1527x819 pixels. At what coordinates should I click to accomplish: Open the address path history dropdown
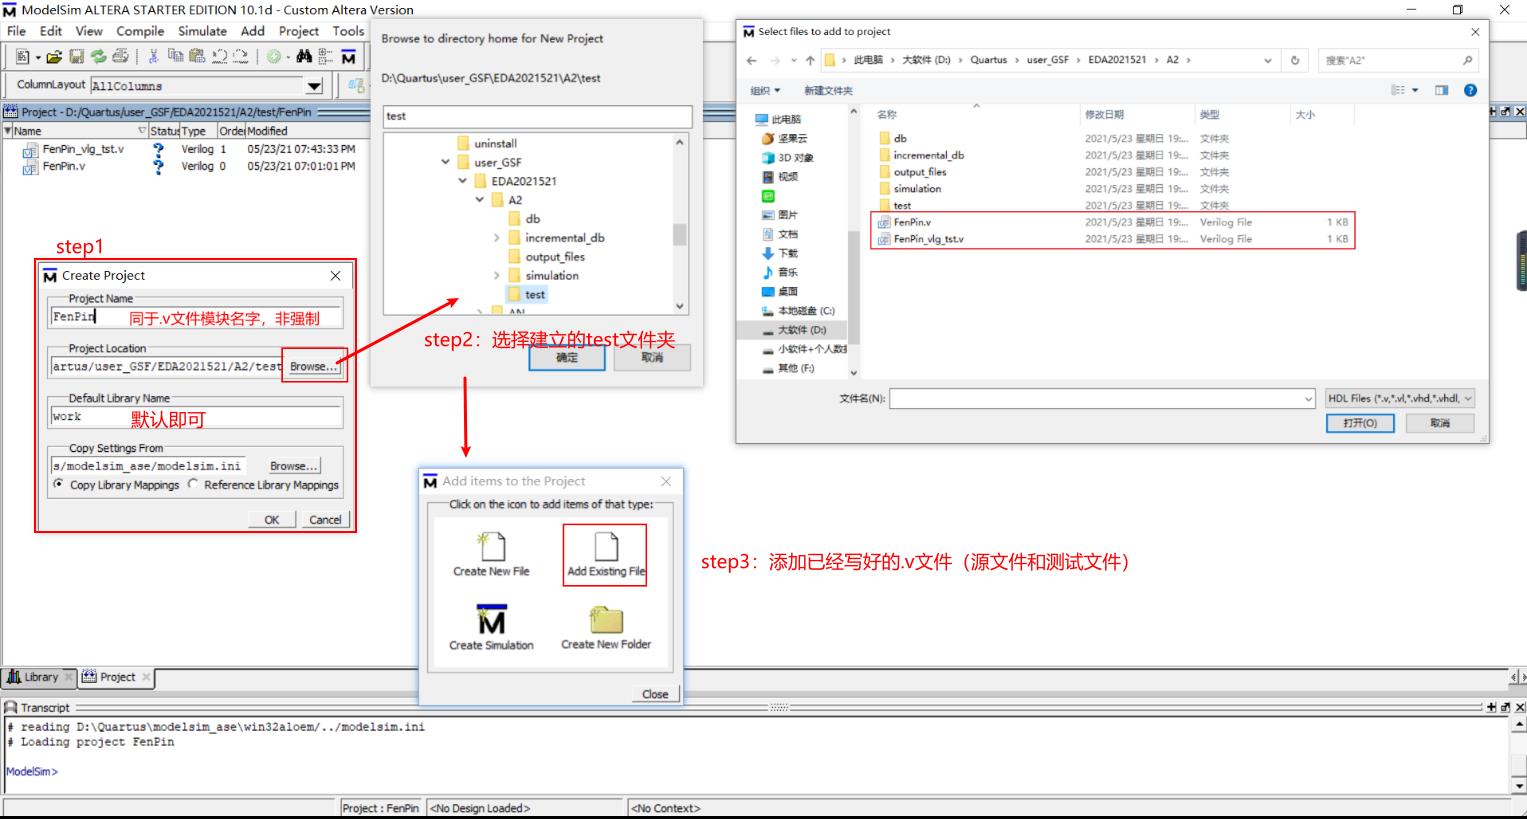tap(1267, 60)
